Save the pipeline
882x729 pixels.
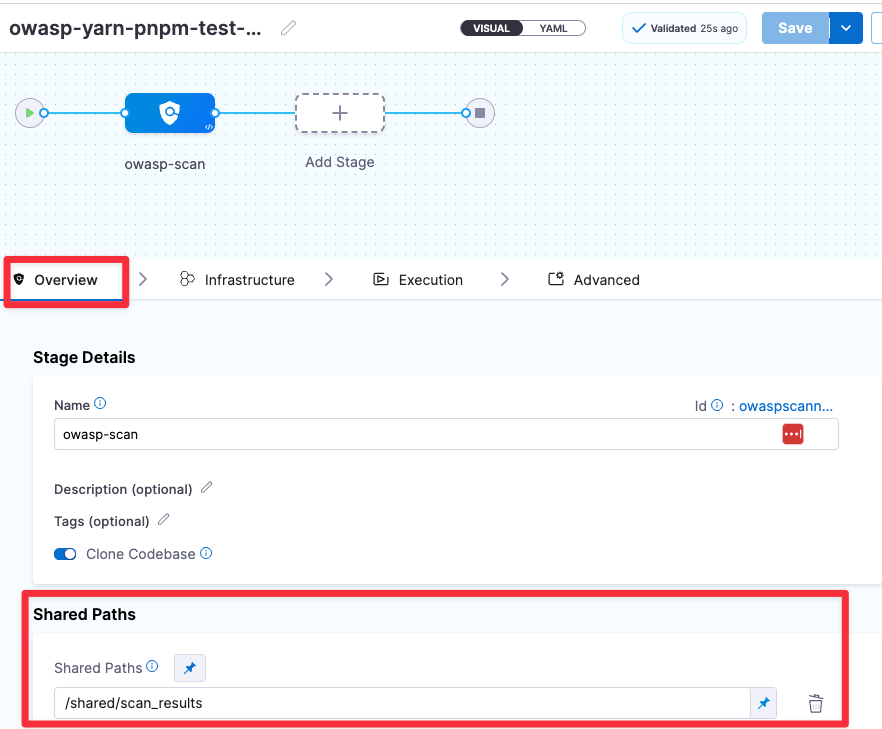pyautogui.click(x=794, y=28)
